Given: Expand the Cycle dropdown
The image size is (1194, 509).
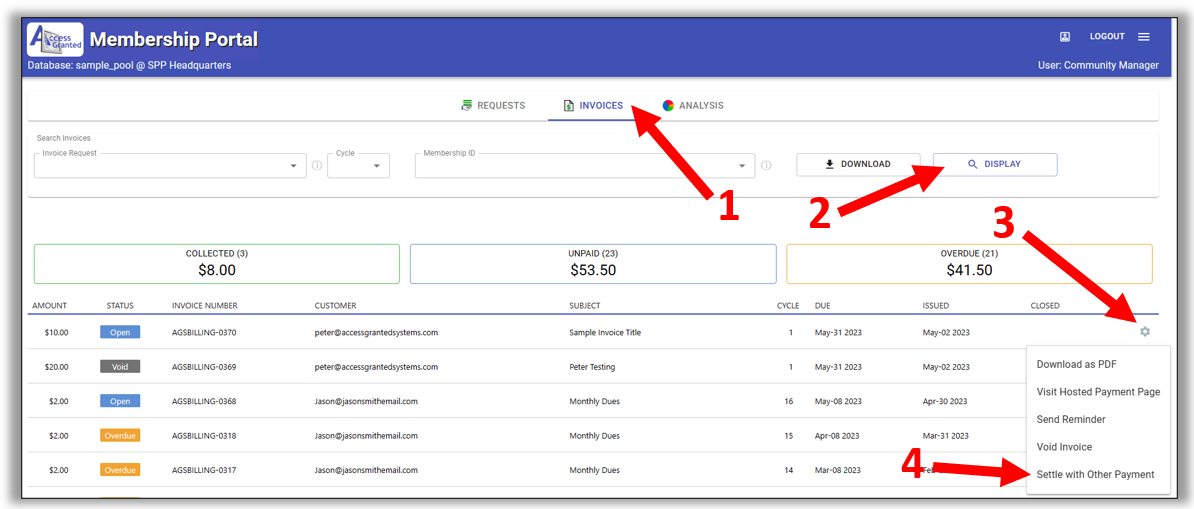Looking at the screenshot, I should pyautogui.click(x=378, y=166).
